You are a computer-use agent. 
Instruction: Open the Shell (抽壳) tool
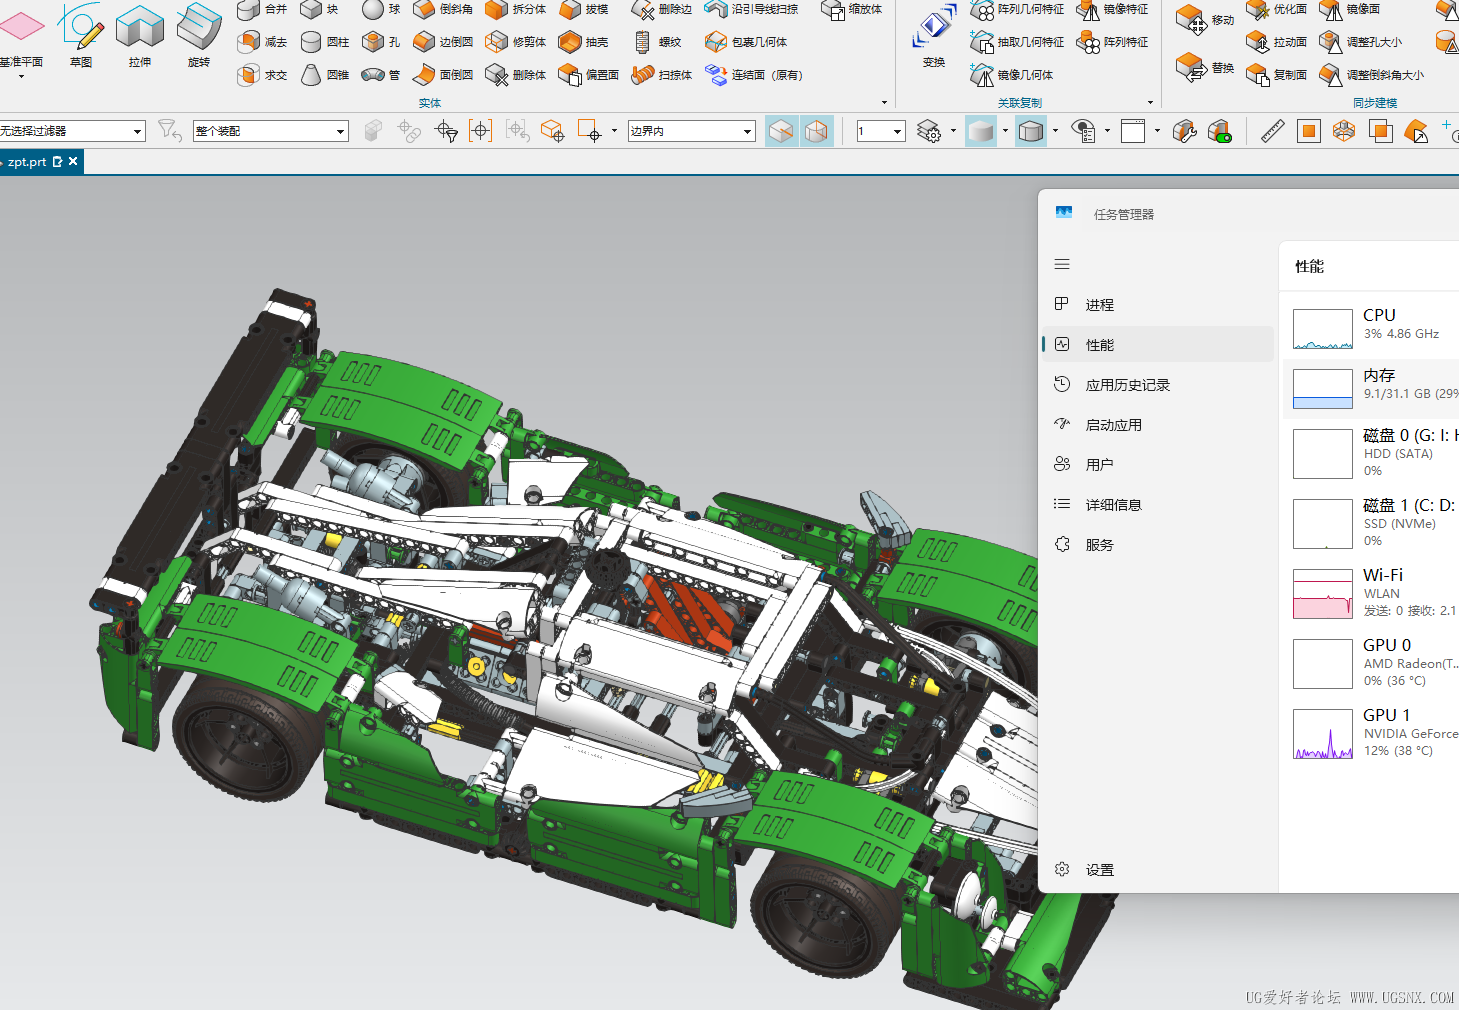pyautogui.click(x=584, y=42)
